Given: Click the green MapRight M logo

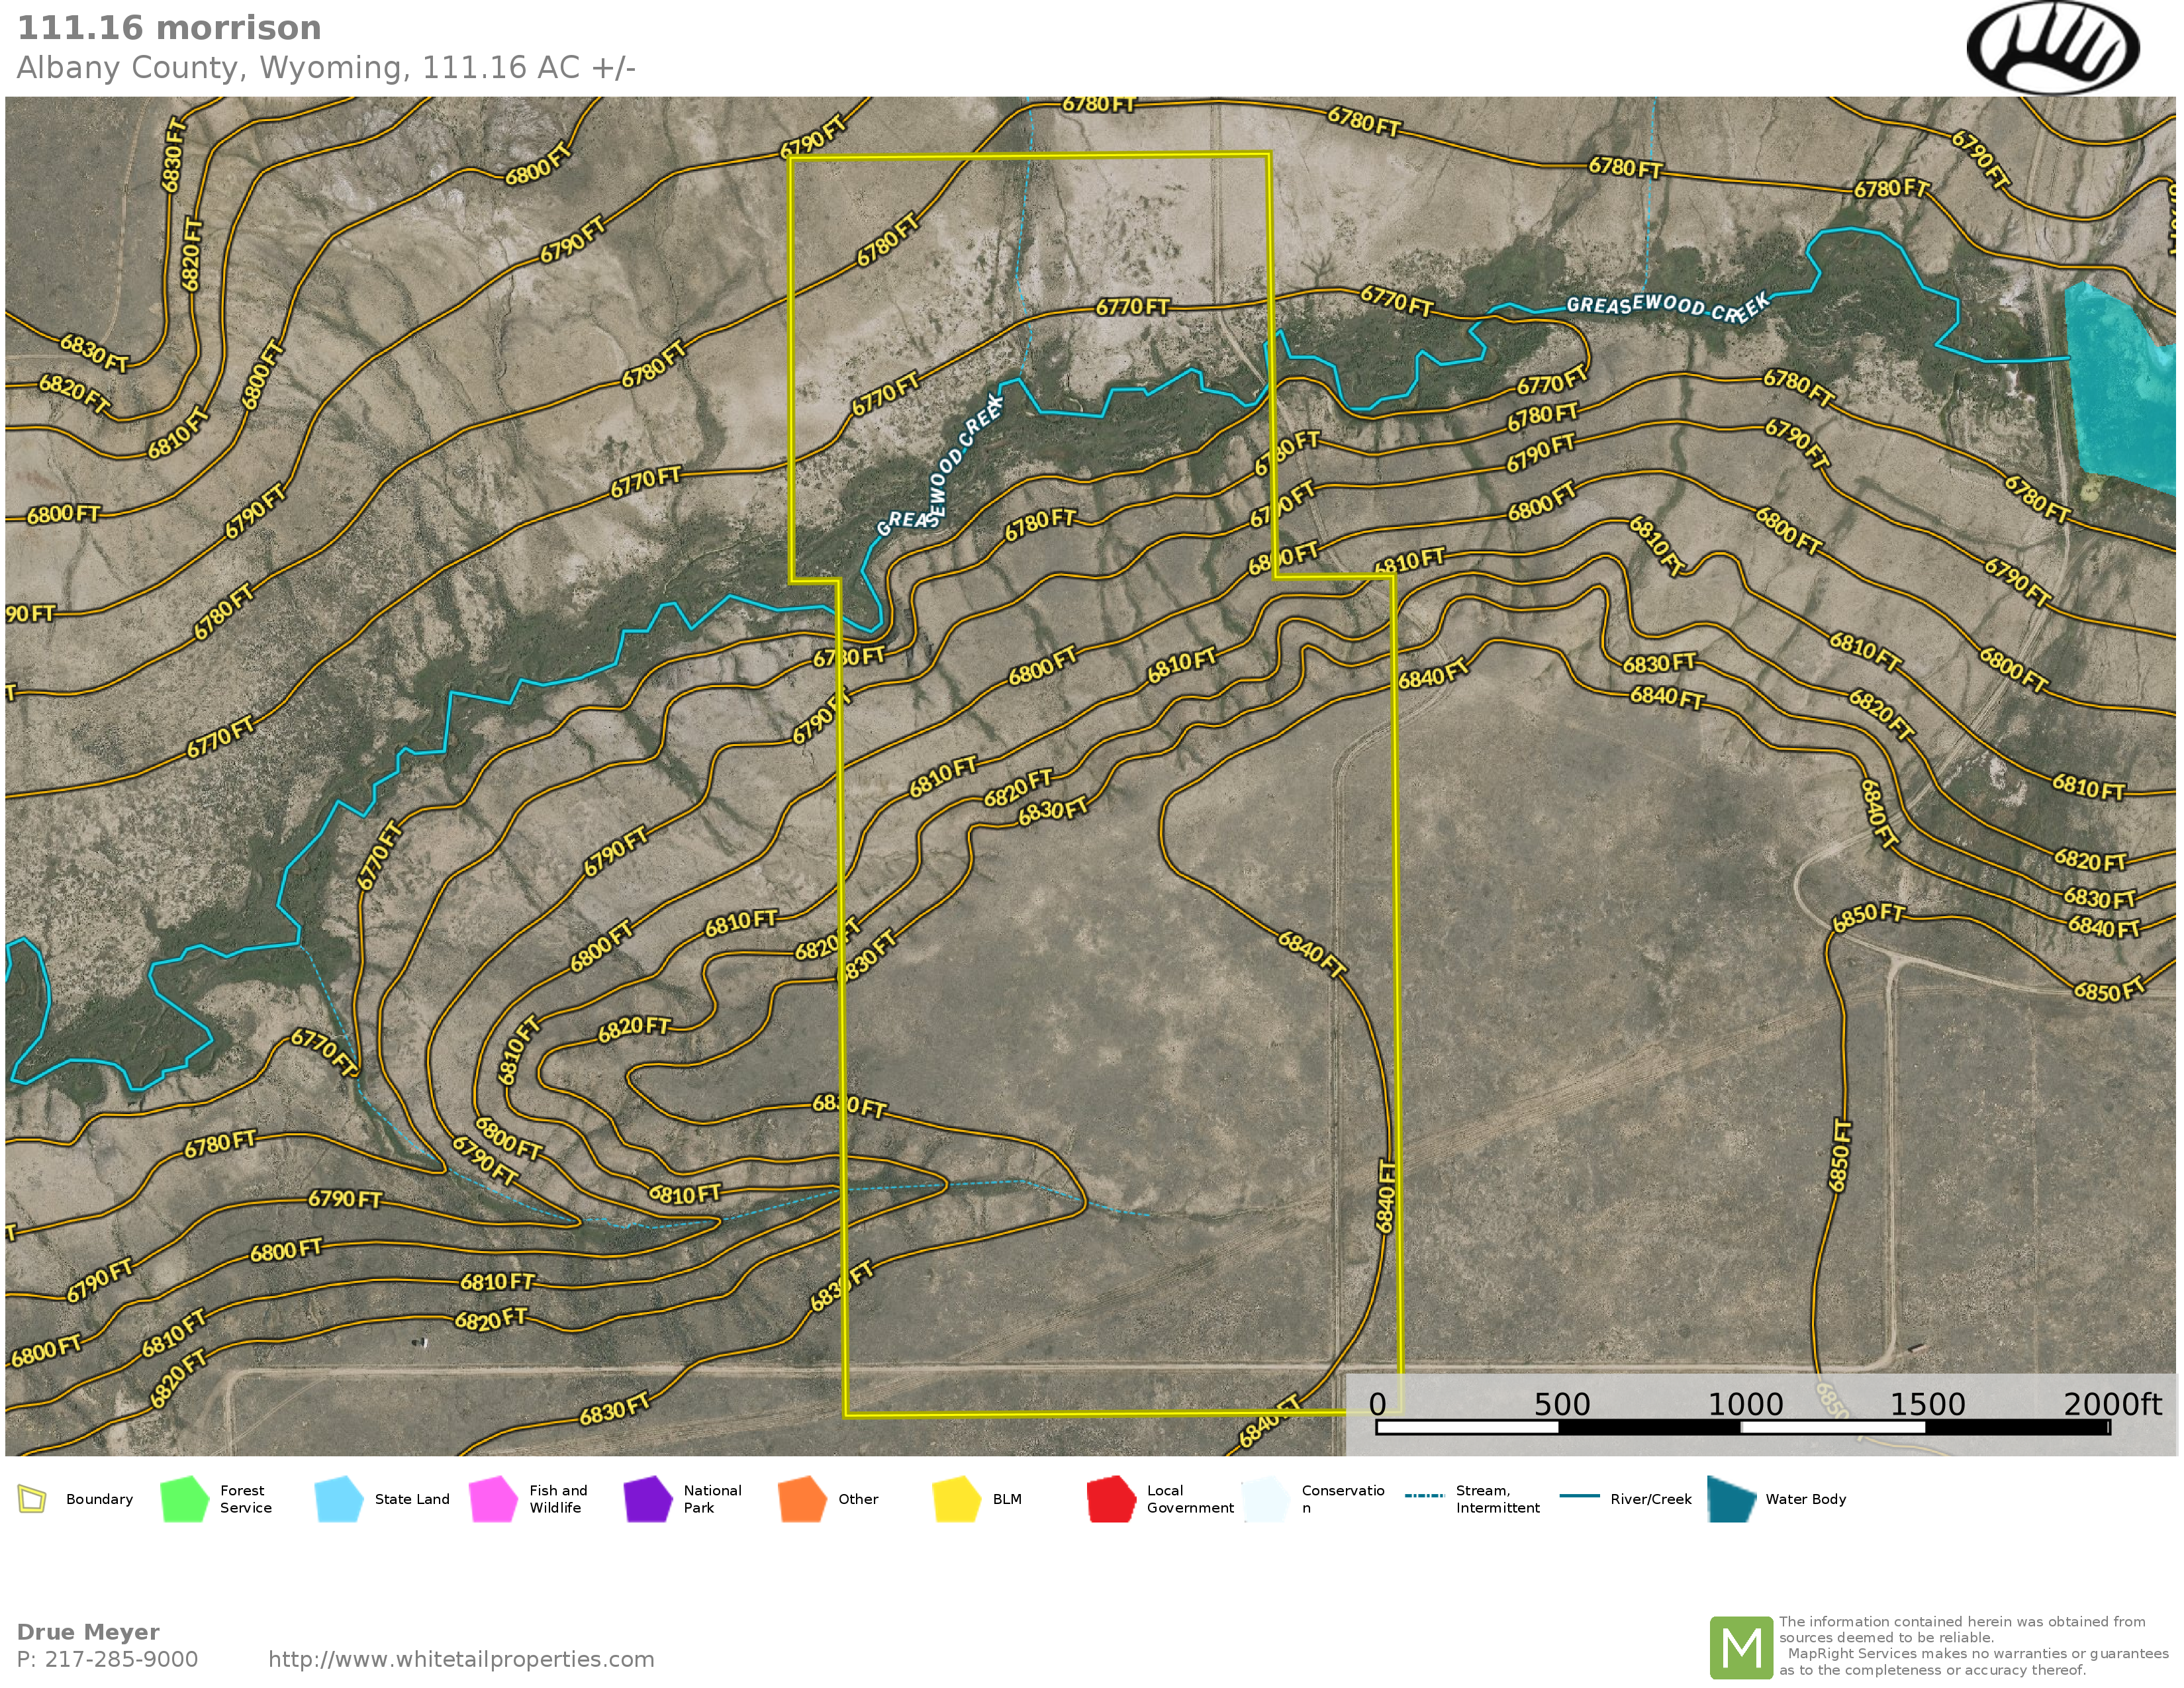Looking at the screenshot, I should click(x=1741, y=1647).
